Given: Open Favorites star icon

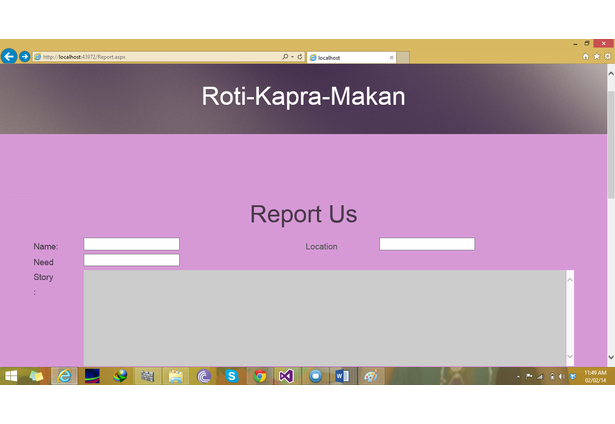Looking at the screenshot, I should pyautogui.click(x=597, y=56).
